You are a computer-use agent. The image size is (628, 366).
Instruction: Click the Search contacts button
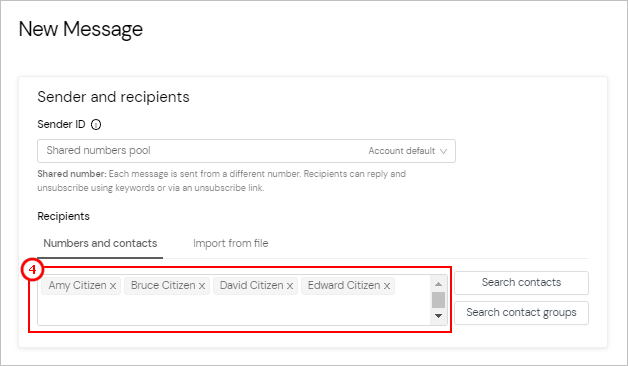[x=521, y=283]
